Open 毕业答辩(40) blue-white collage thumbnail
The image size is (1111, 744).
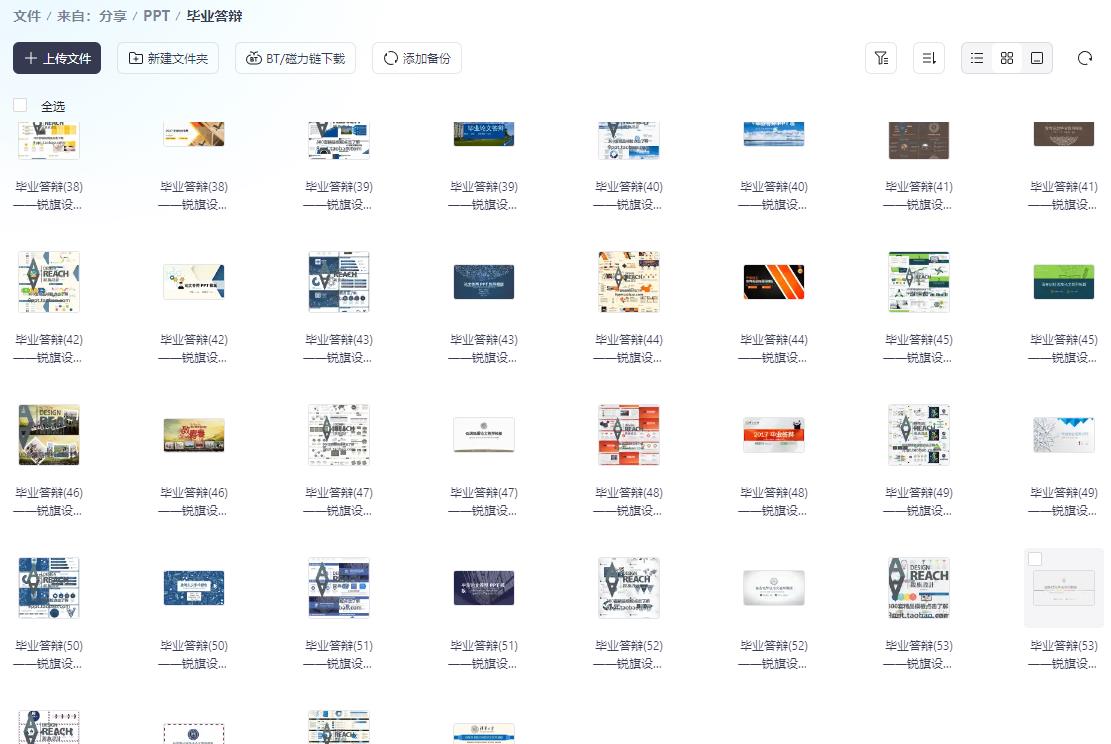click(628, 140)
